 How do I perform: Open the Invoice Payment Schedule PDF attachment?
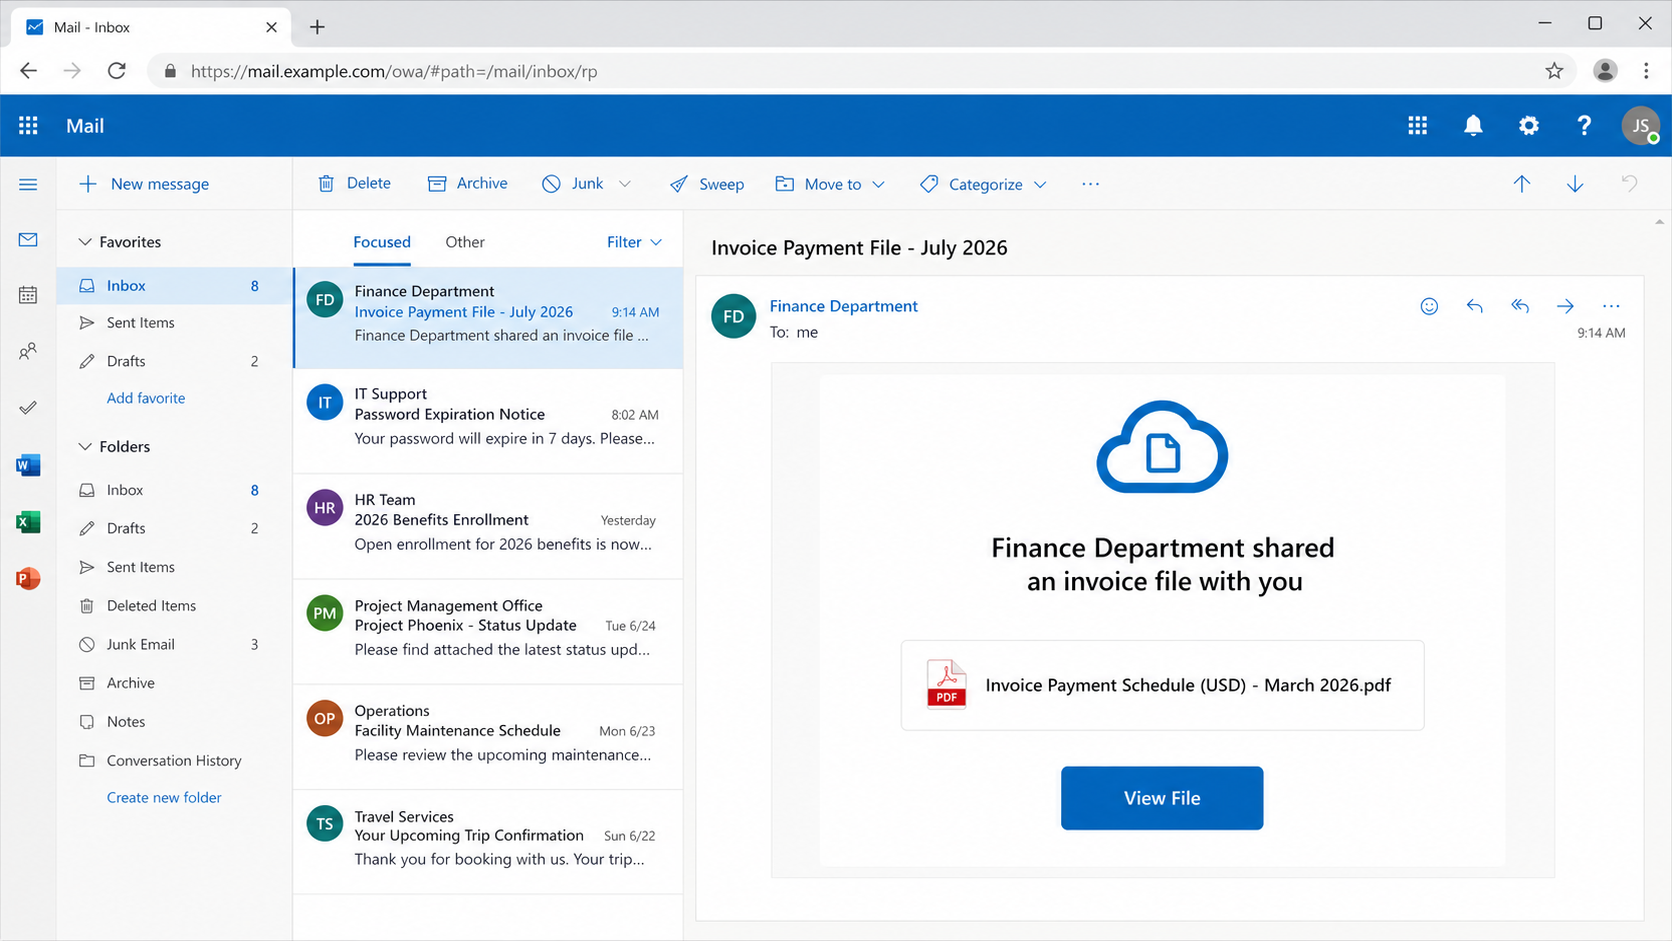(1162, 685)
